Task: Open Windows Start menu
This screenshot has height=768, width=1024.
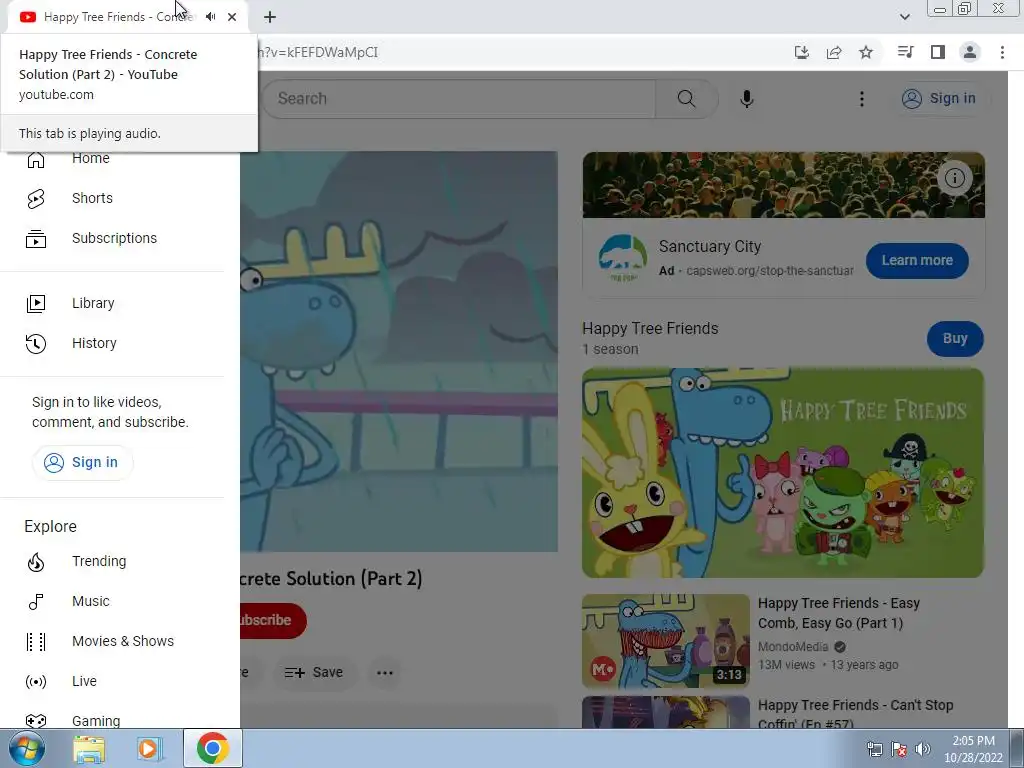Action: [x=27, y=748]
